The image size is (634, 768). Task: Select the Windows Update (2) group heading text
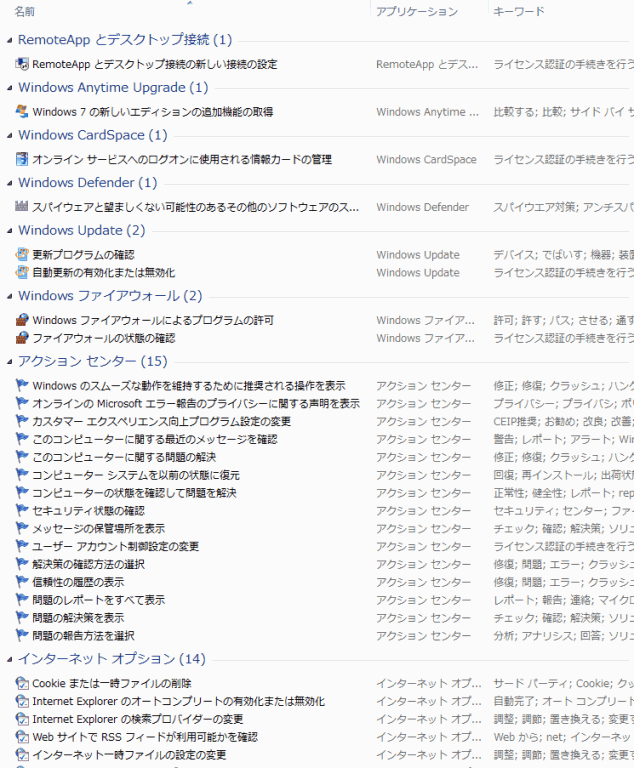pos(82,230)
